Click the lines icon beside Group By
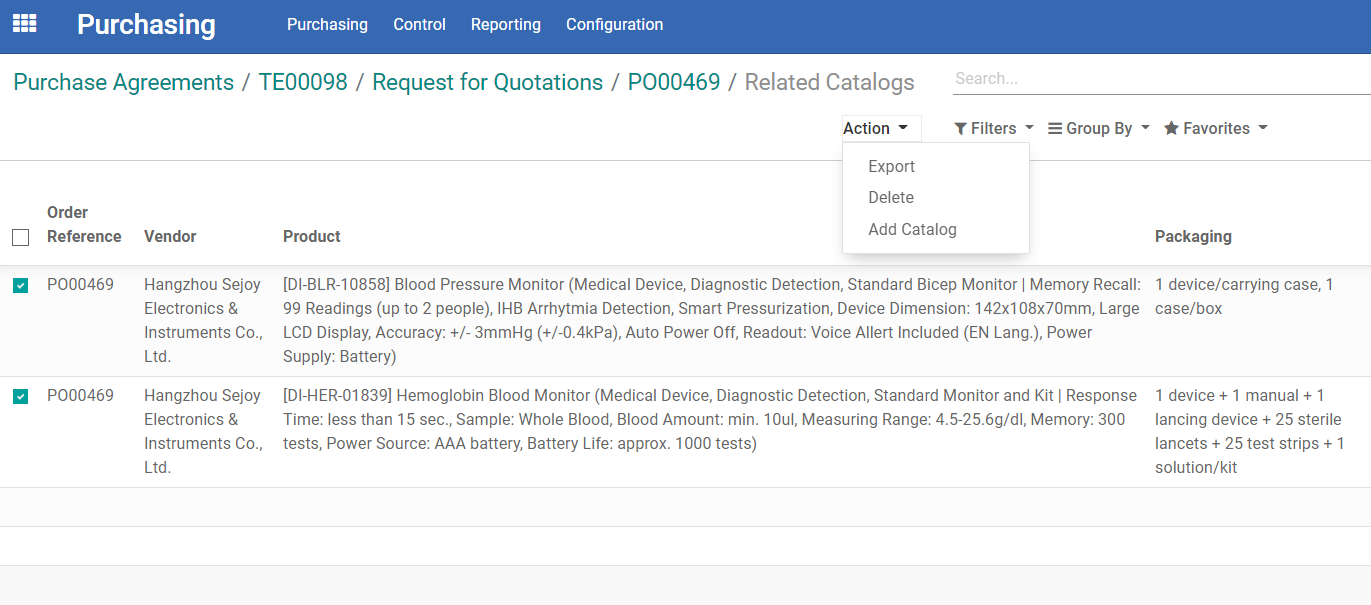The height and width of the screenshot is (605, 1371). pyautogui.click(x=1054, y=128)
